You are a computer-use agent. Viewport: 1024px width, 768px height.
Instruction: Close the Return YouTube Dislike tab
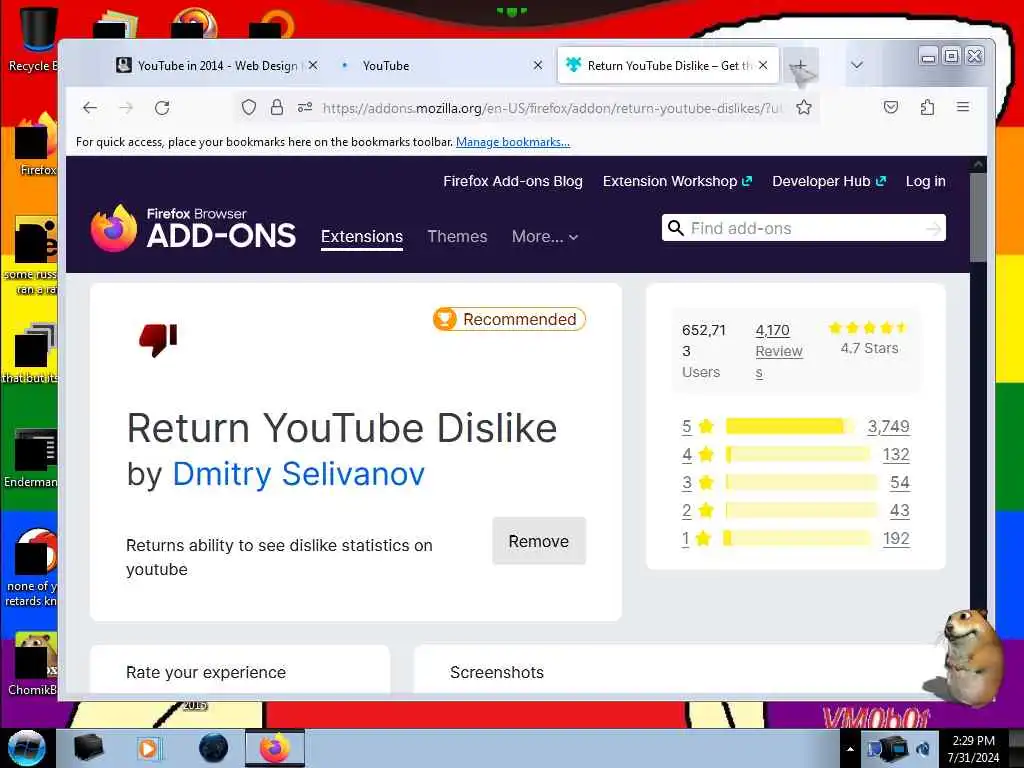(x=763, y=65)
